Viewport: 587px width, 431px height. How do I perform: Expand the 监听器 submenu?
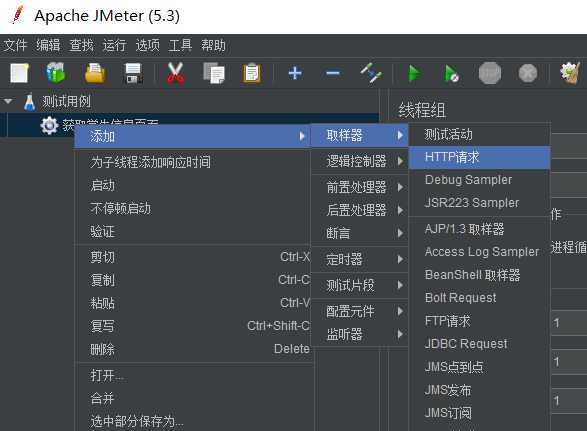click(x=359, y=334)
